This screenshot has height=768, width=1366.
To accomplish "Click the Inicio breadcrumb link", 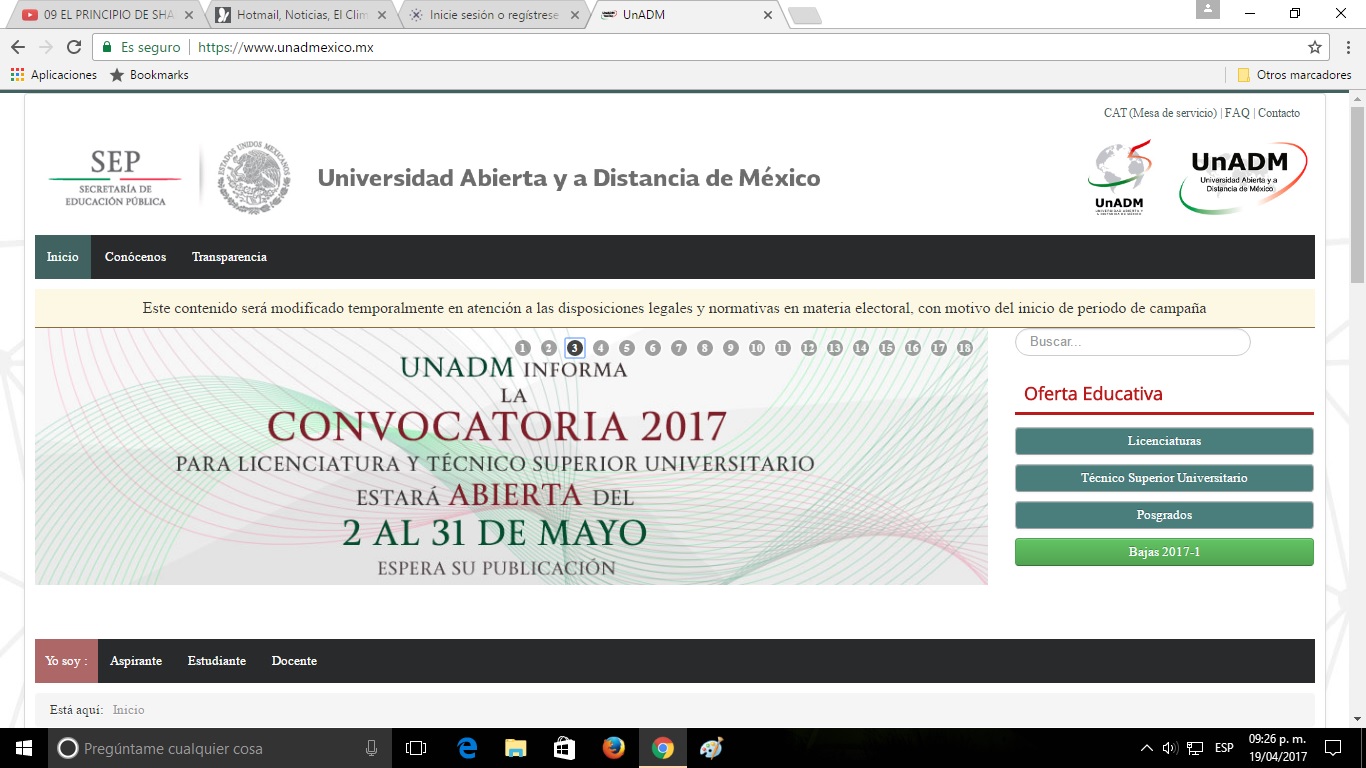I will (128, 710).
